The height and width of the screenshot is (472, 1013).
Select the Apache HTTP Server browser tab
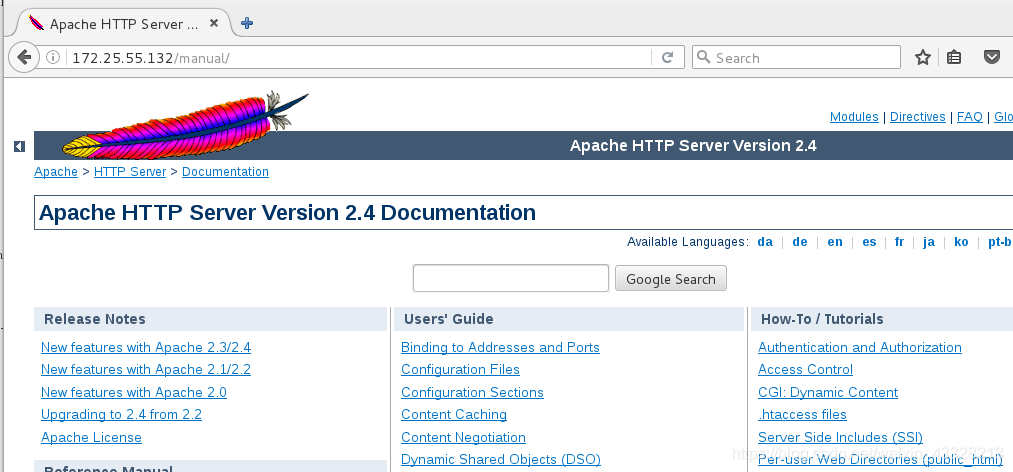pos(124,25)
